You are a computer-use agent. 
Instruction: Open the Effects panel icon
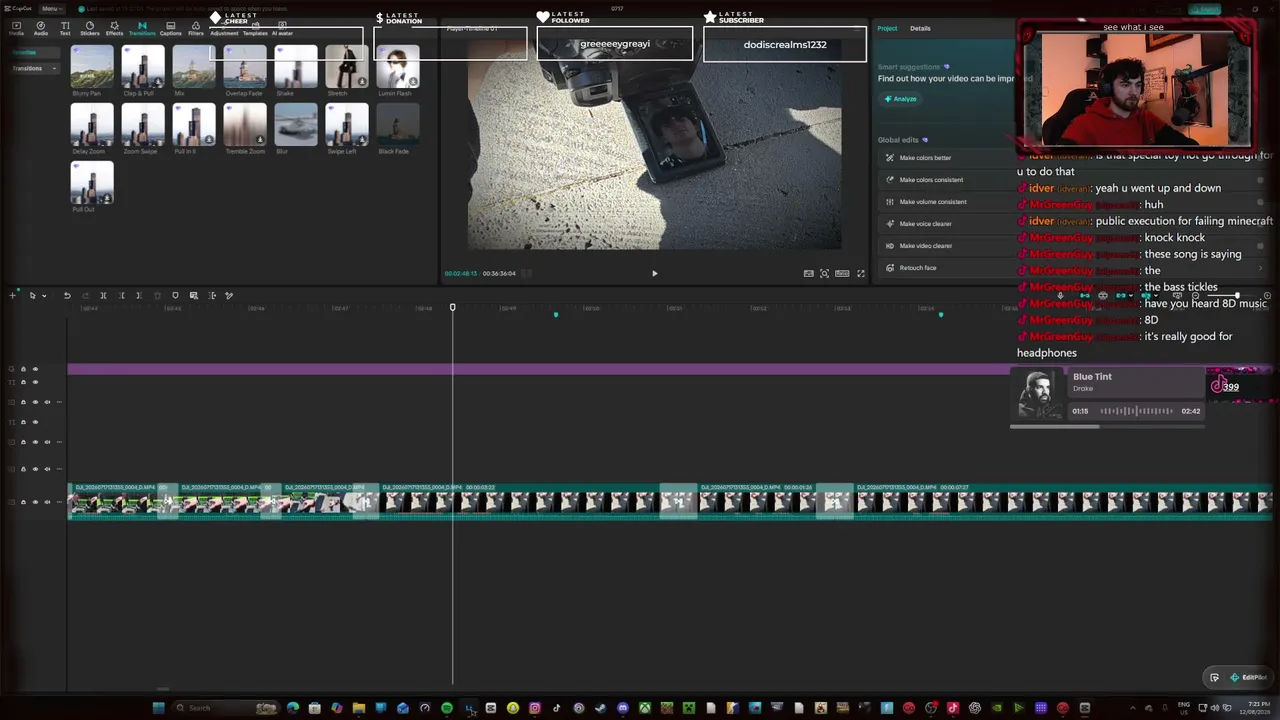tap(114, 28)
